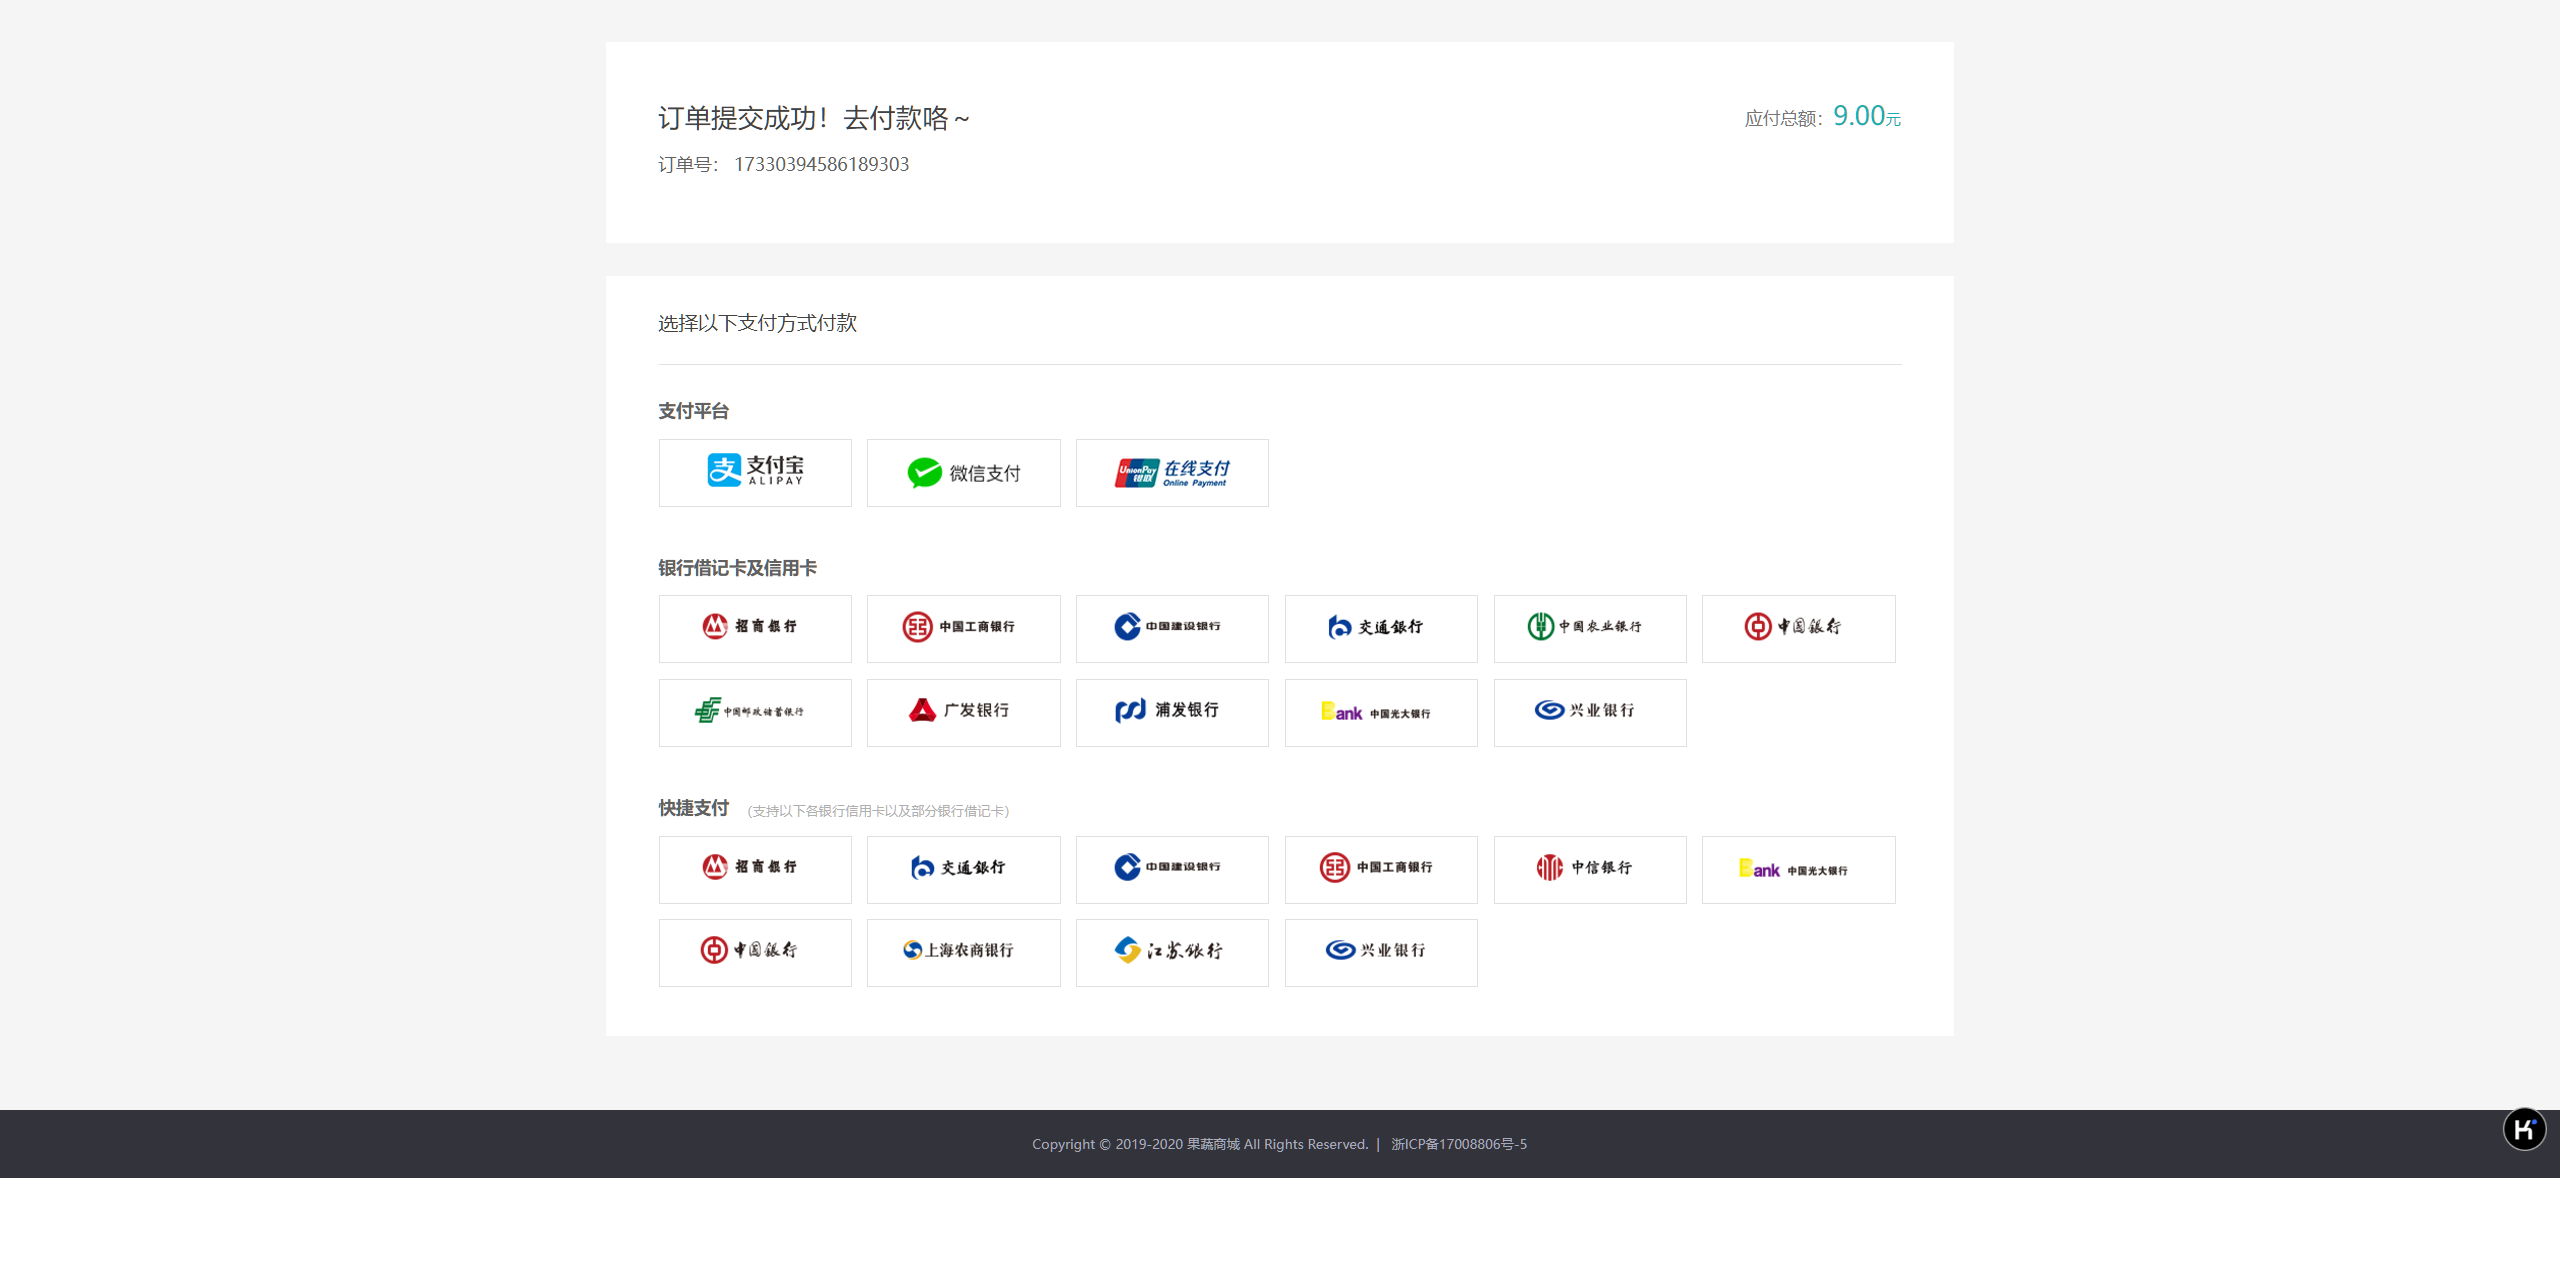Click the 银行借记卡及信用卡 section label

pyautogui.click(x=737, y=568)
